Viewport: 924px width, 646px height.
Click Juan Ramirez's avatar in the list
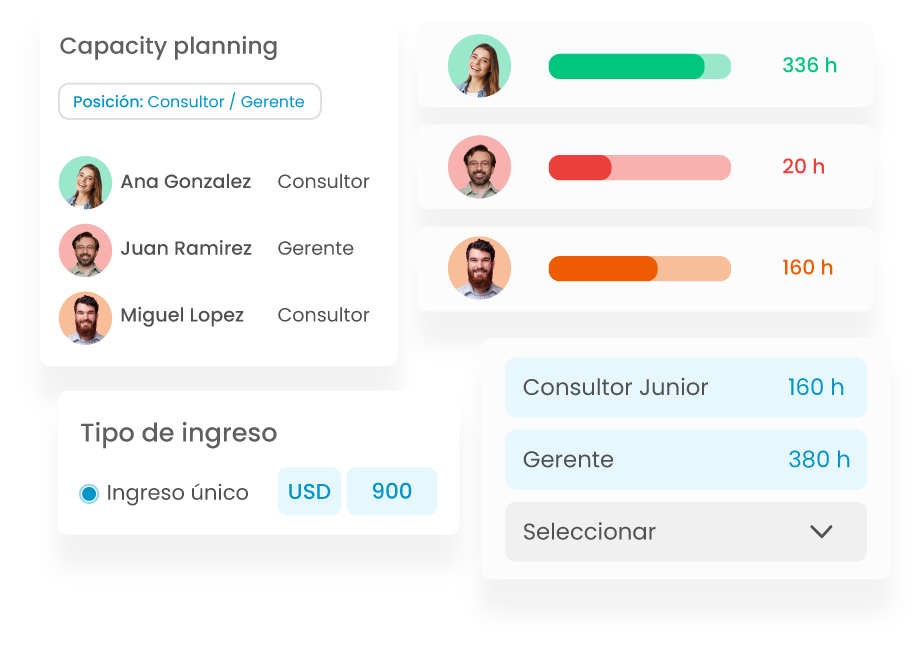[x=85, y=250]
